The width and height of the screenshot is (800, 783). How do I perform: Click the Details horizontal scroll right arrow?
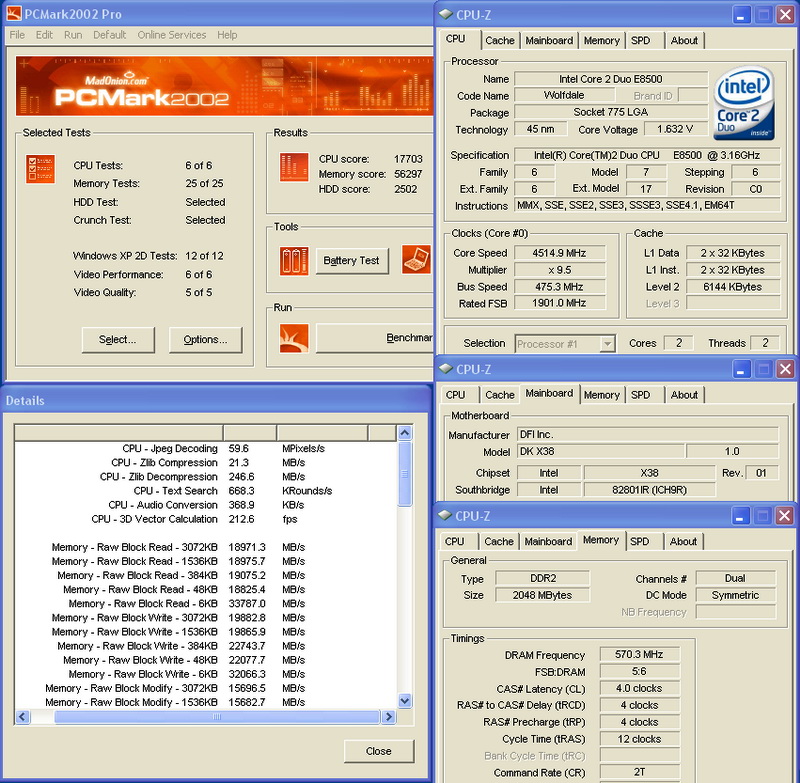[388, 717]
